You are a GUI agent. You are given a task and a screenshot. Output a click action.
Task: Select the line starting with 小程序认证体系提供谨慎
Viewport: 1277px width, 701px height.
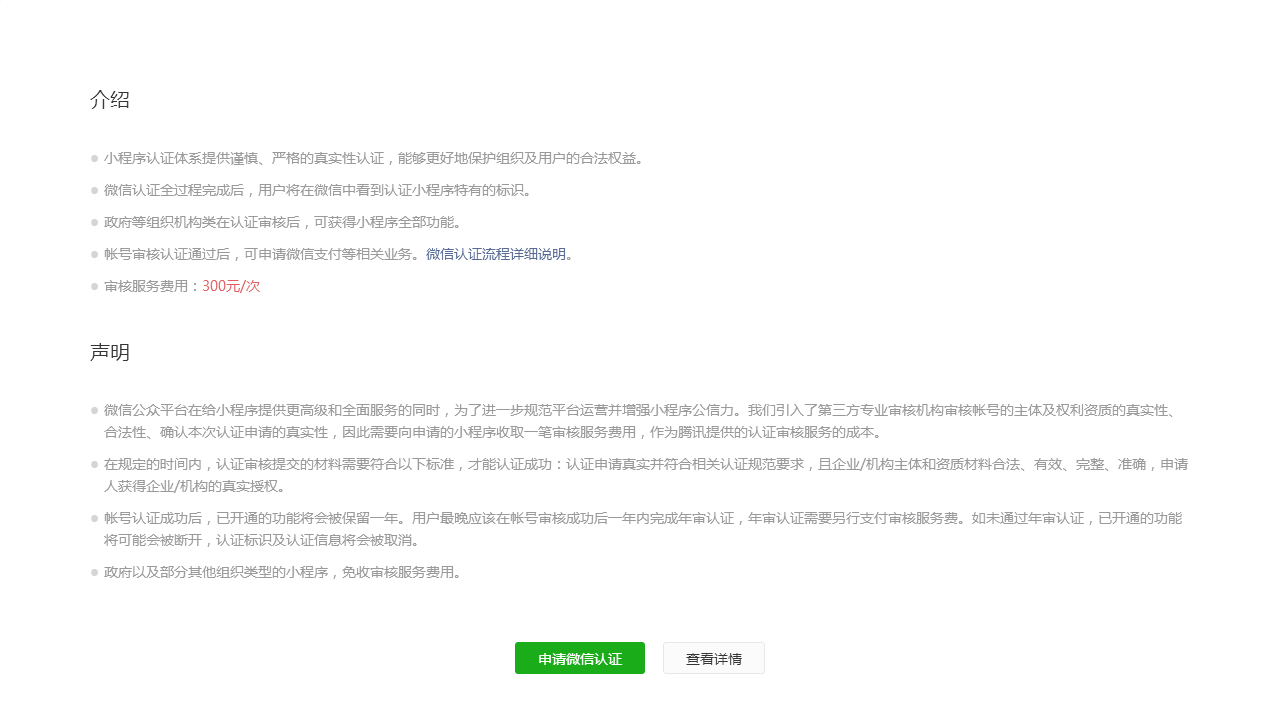tap(373, 158)
